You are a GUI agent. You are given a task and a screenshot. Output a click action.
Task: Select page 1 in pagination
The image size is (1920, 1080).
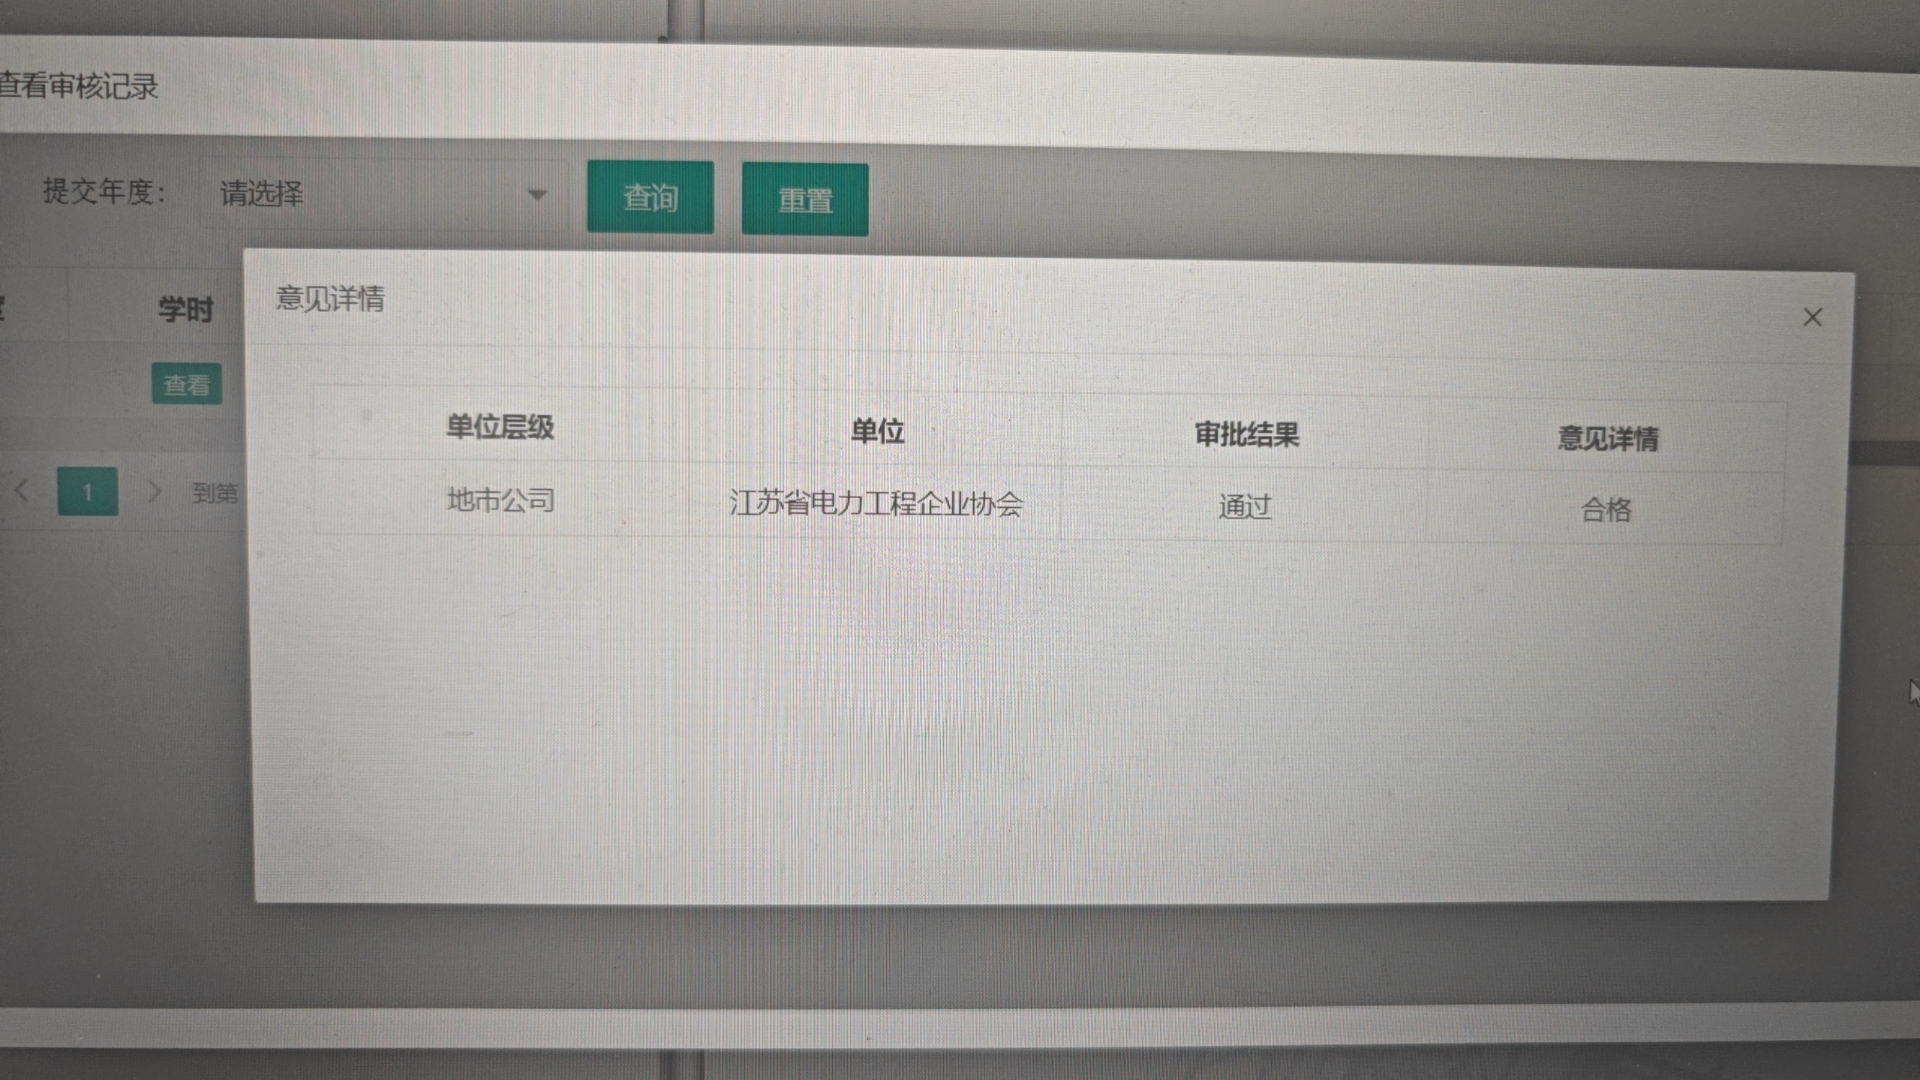pos(88,492)
